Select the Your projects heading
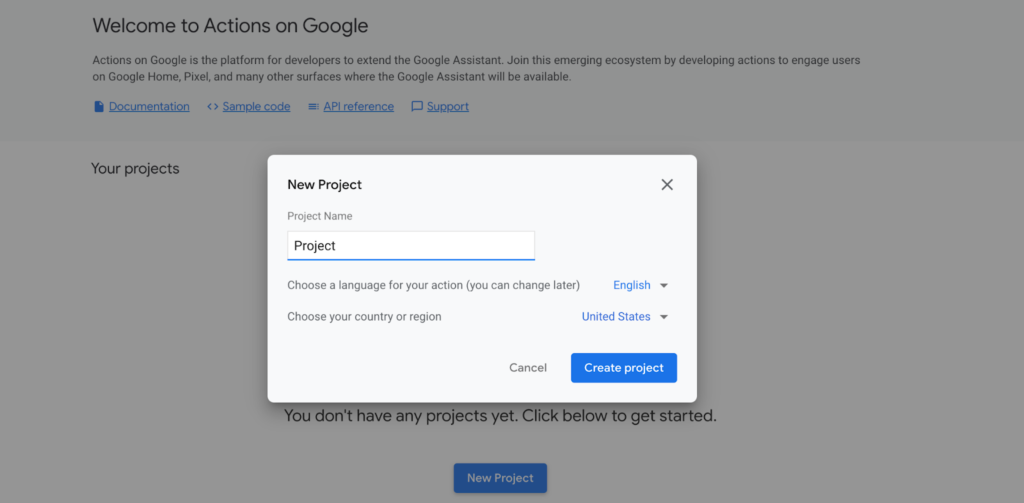The height and width of the screenshot is (503, 1024). pyautogui.click(x=135, y=169)
